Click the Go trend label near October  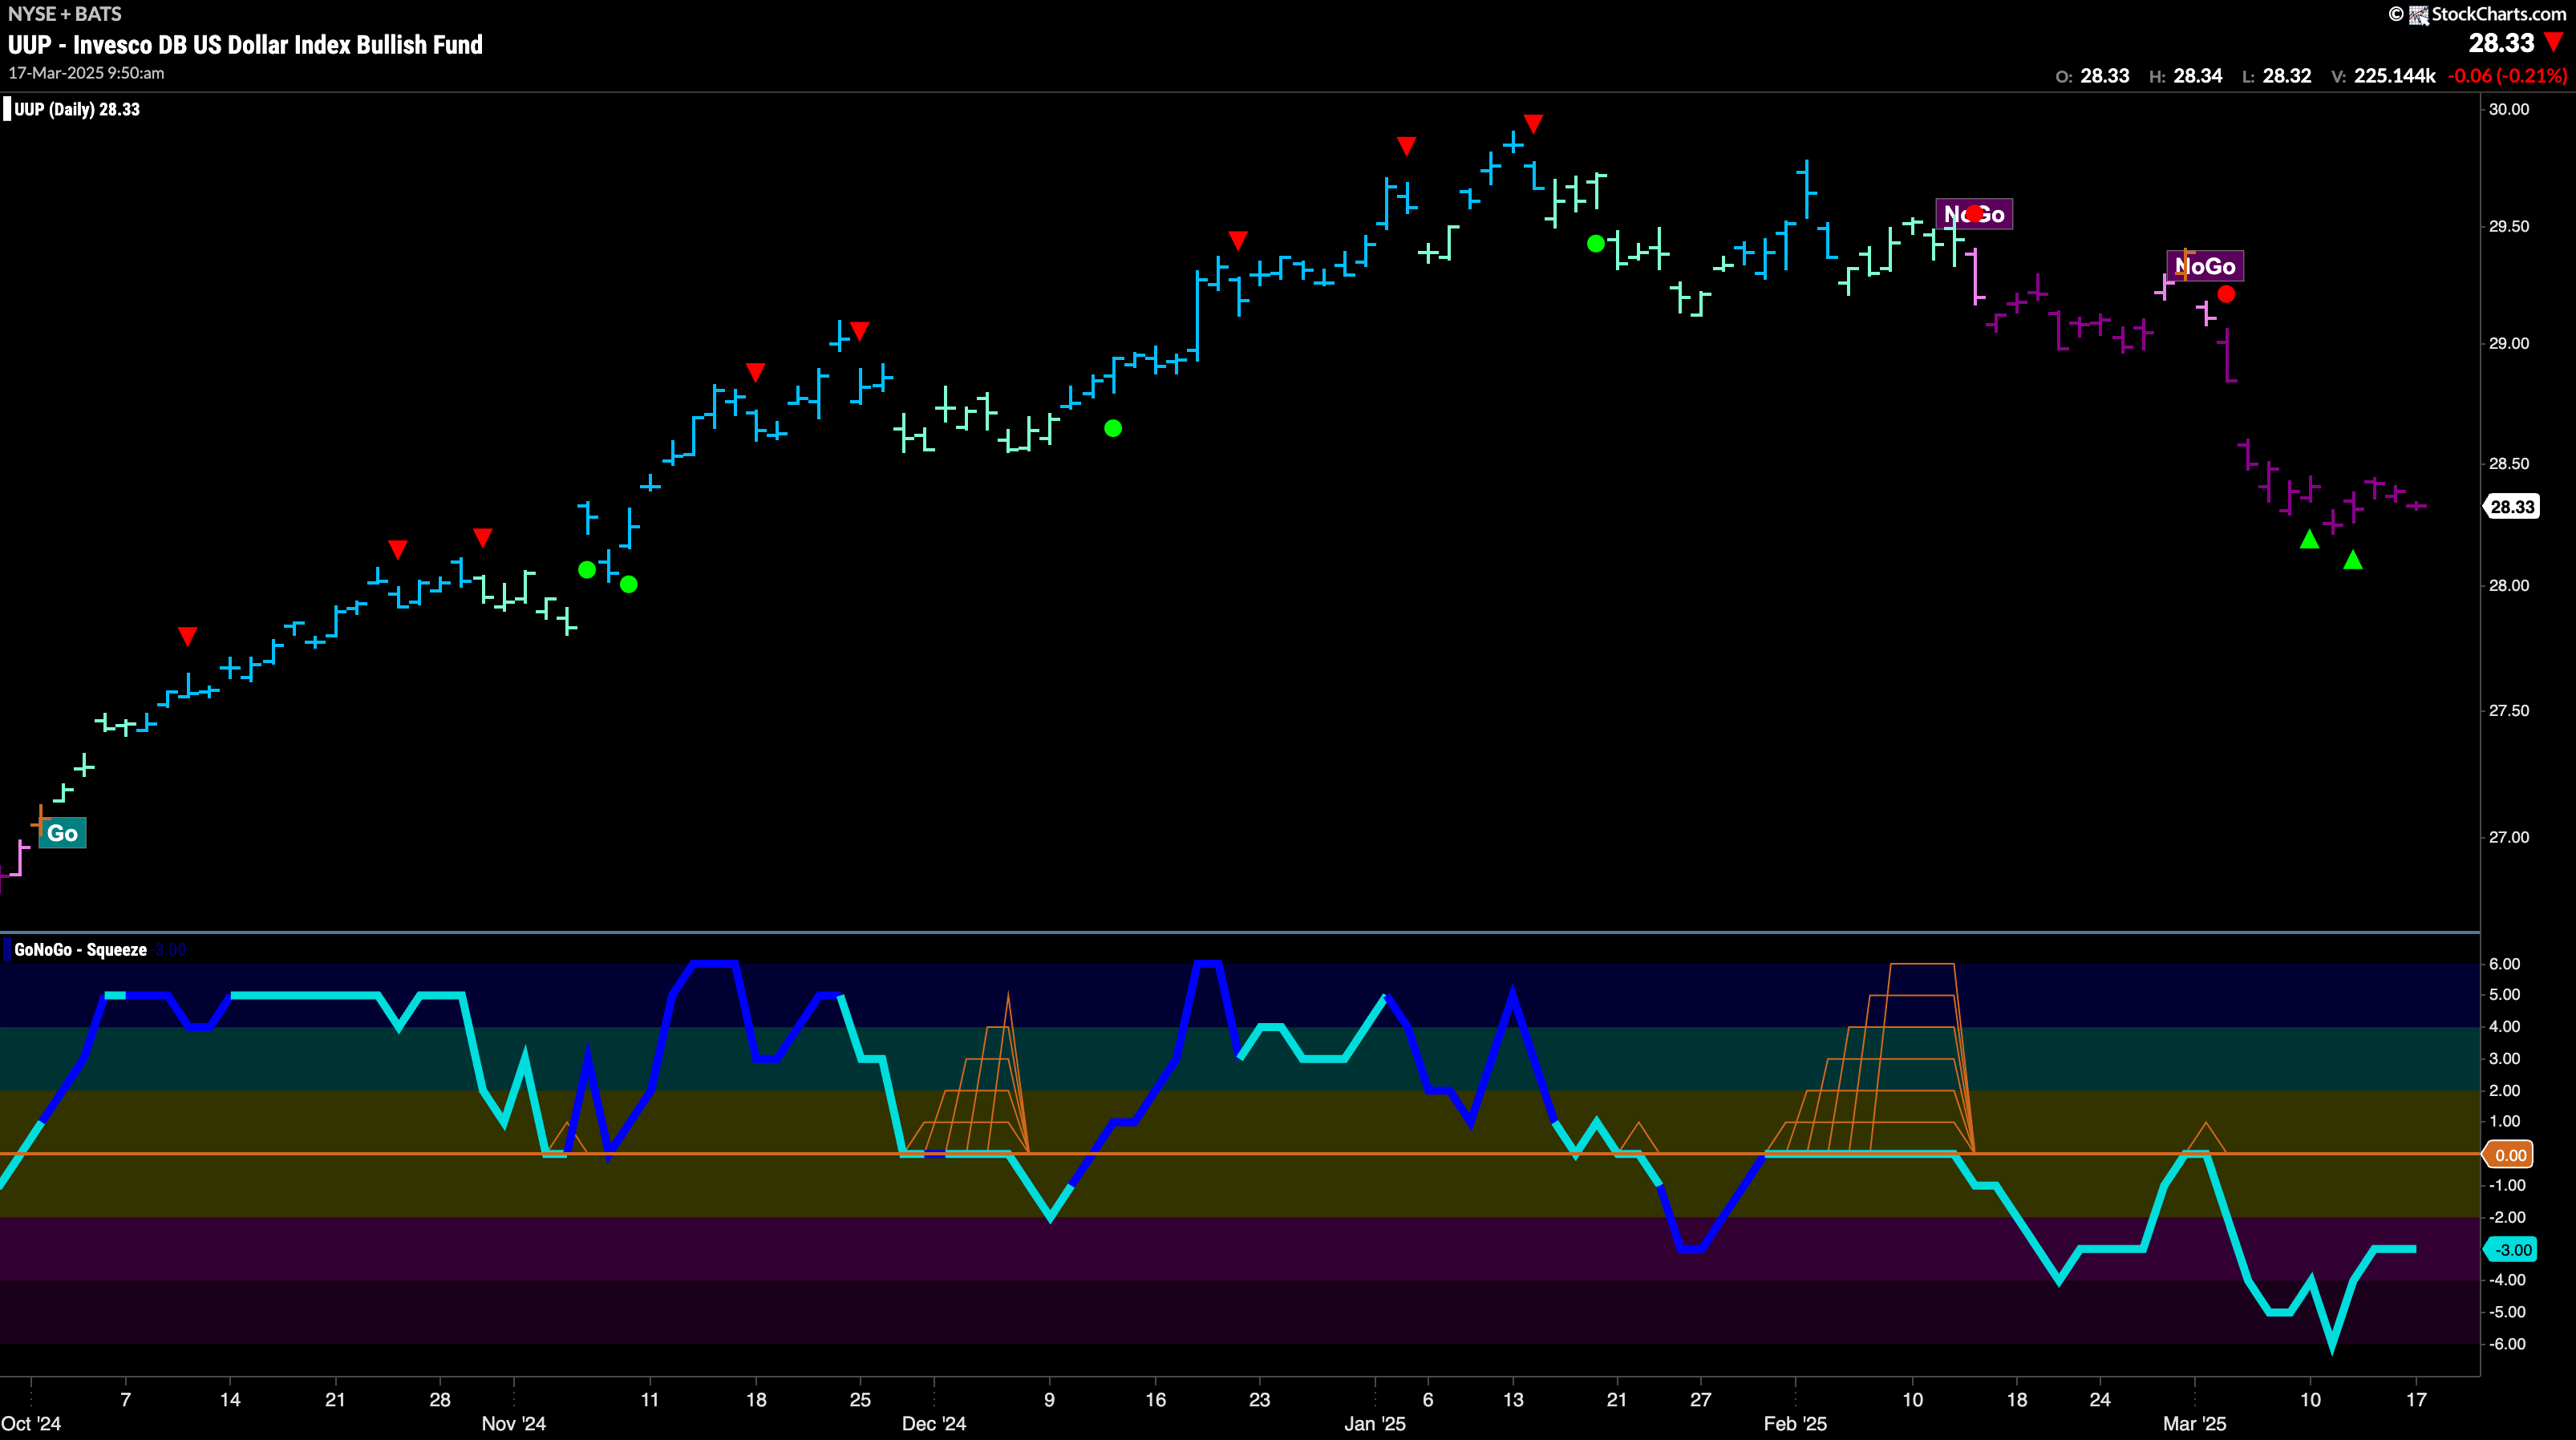[62, 833]
